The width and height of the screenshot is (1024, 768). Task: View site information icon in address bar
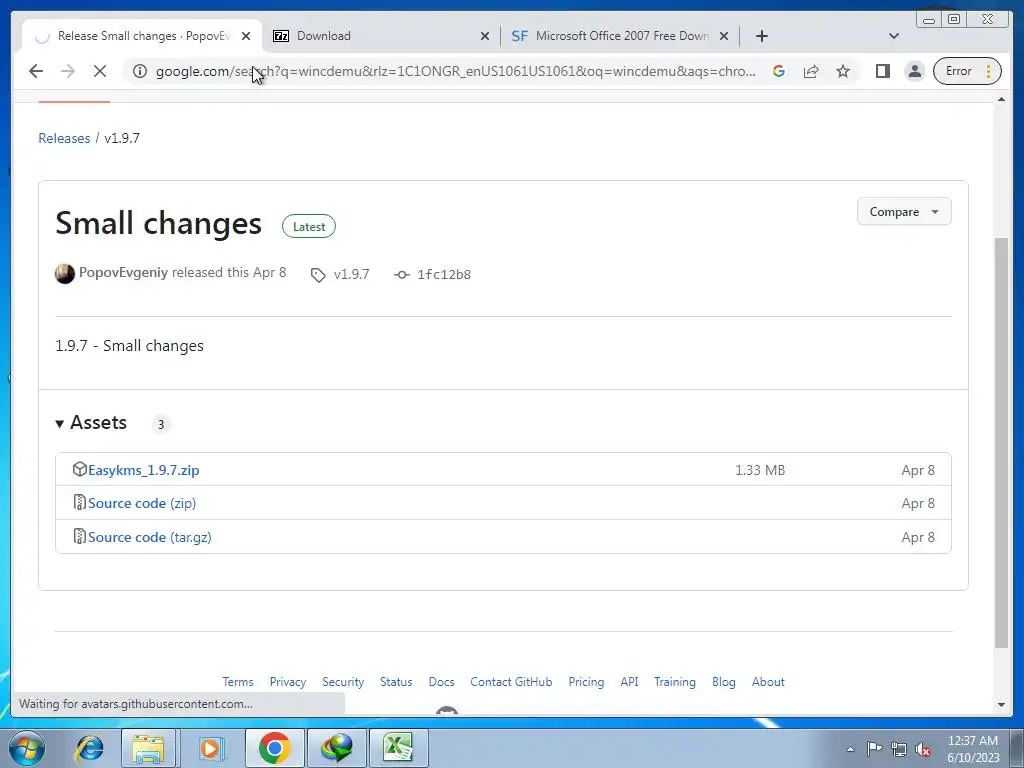140,71
